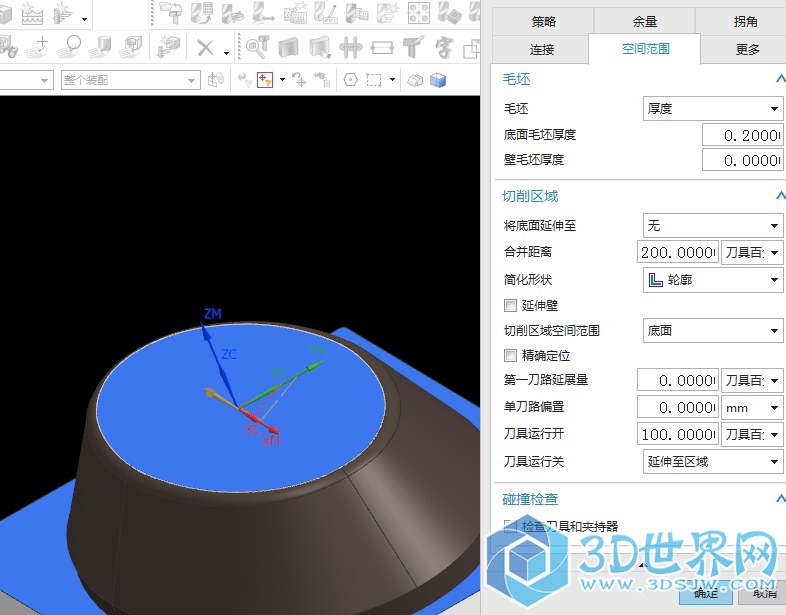The width and height of the screenshot is (786, 615).
Task: Open the 刀具运行开 unit dropdown
Action: (752, 434)
